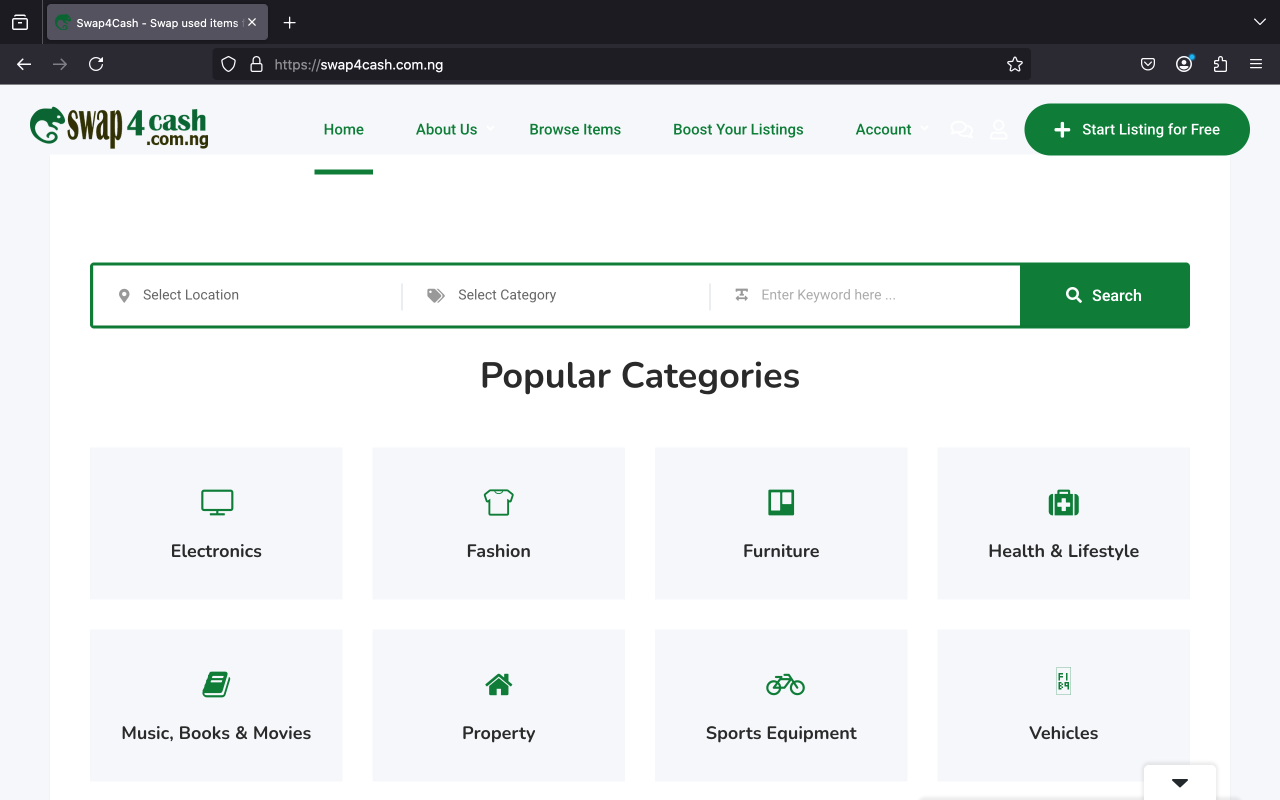Click Start Listing for Free button

point(1137,130)
